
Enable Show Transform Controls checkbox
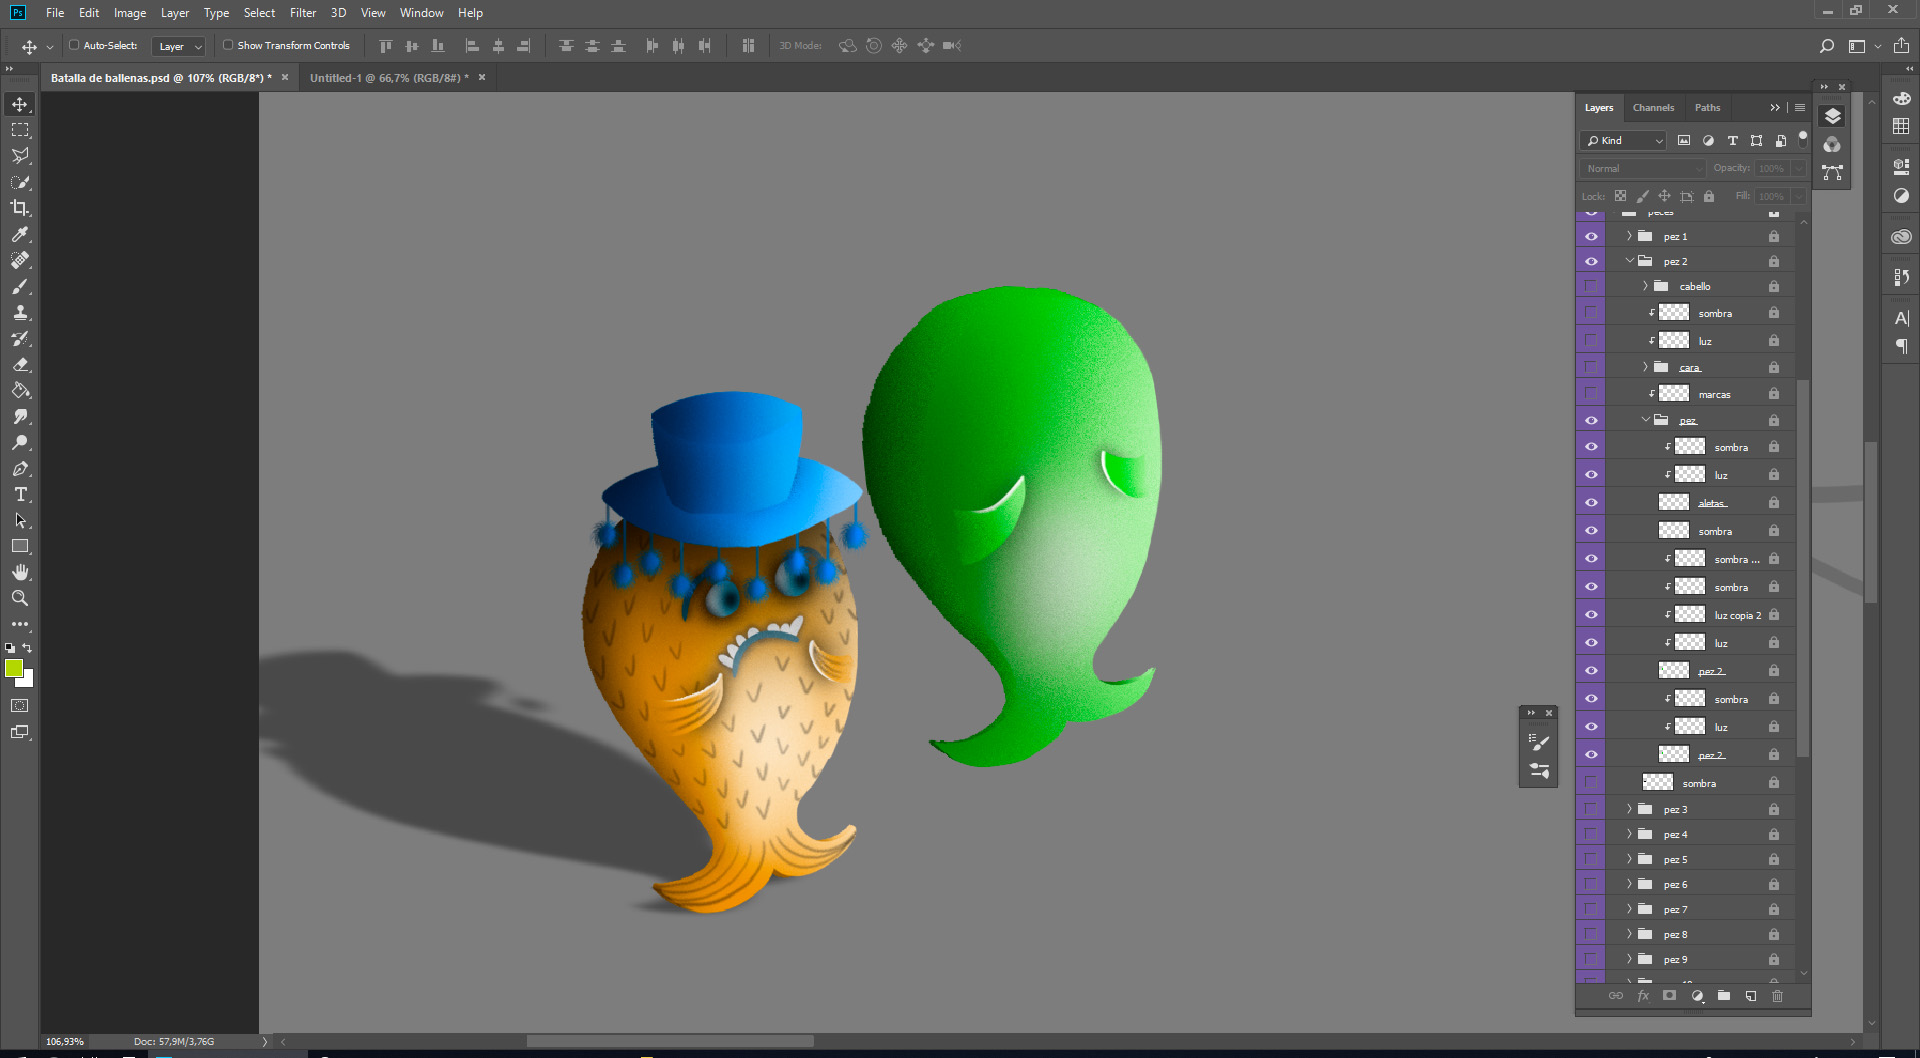tap(228, 45)
